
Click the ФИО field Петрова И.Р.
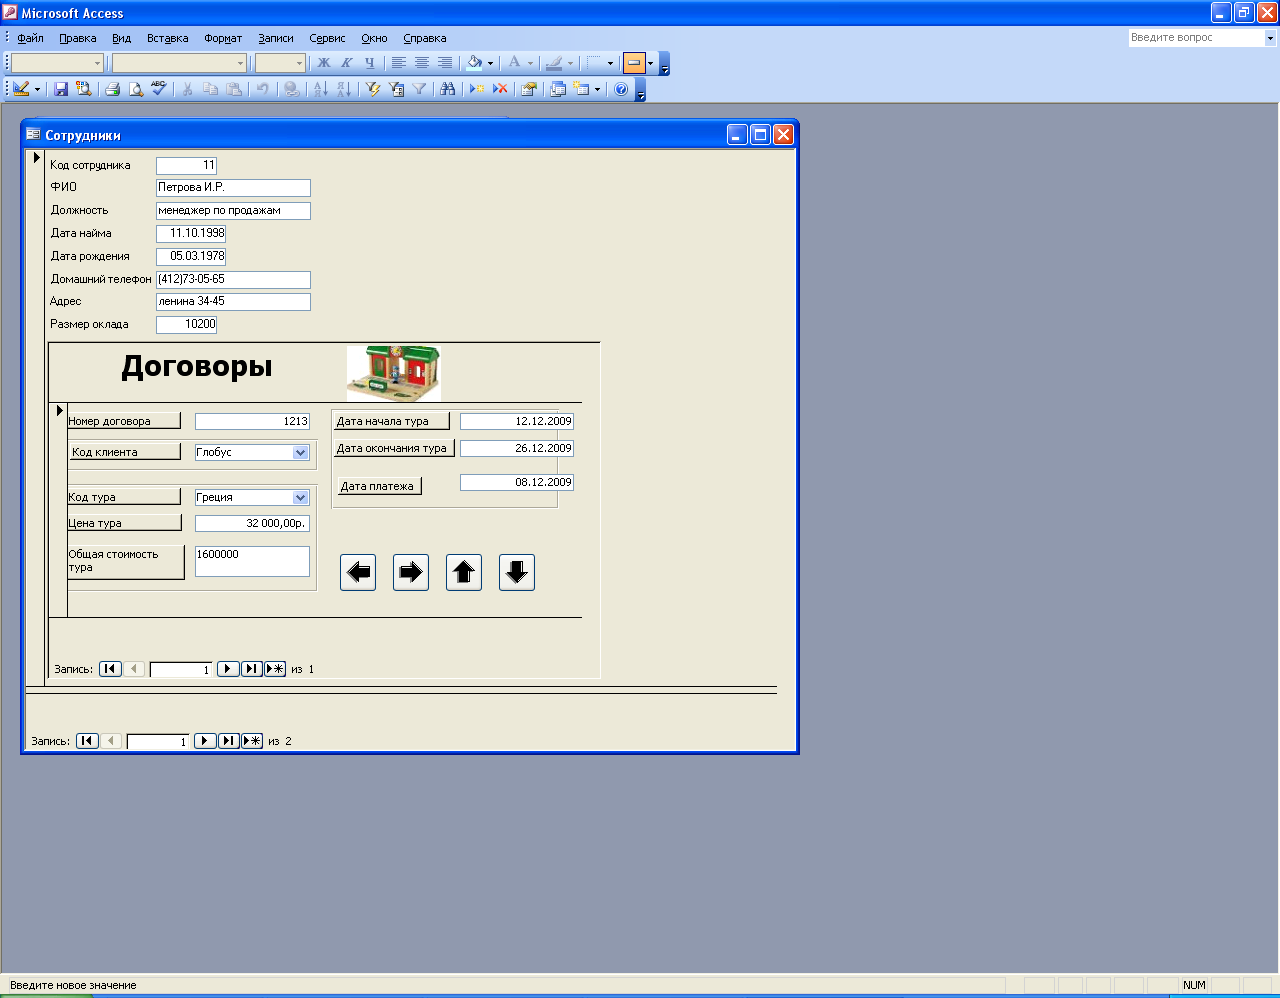click(x=233, y=188)
